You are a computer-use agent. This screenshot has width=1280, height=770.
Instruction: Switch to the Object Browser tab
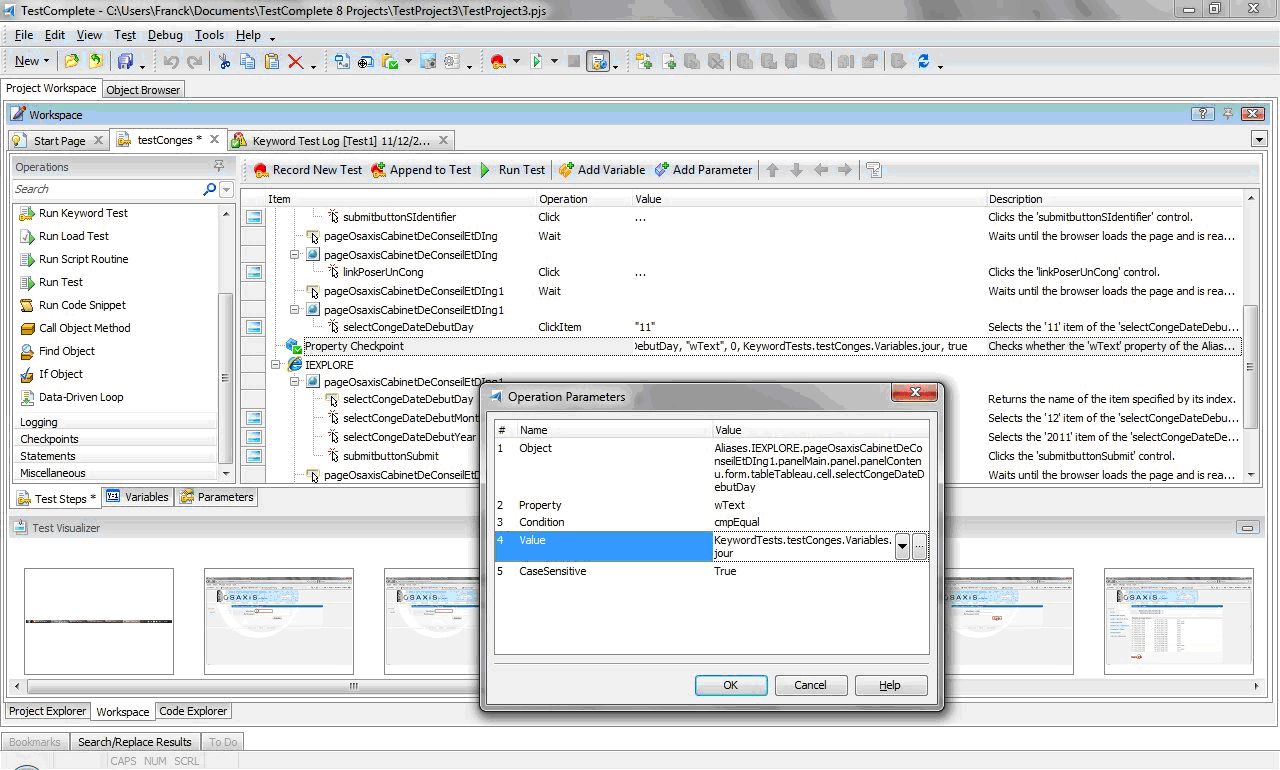143,90
